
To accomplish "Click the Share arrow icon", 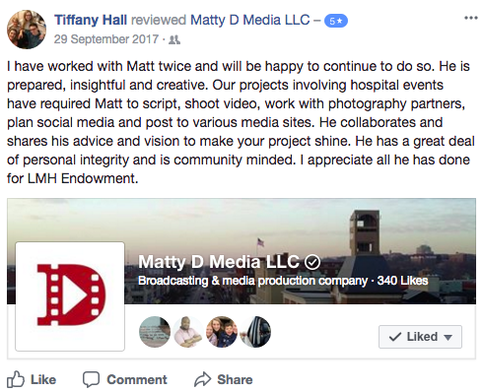I will (x=203, y=379).
